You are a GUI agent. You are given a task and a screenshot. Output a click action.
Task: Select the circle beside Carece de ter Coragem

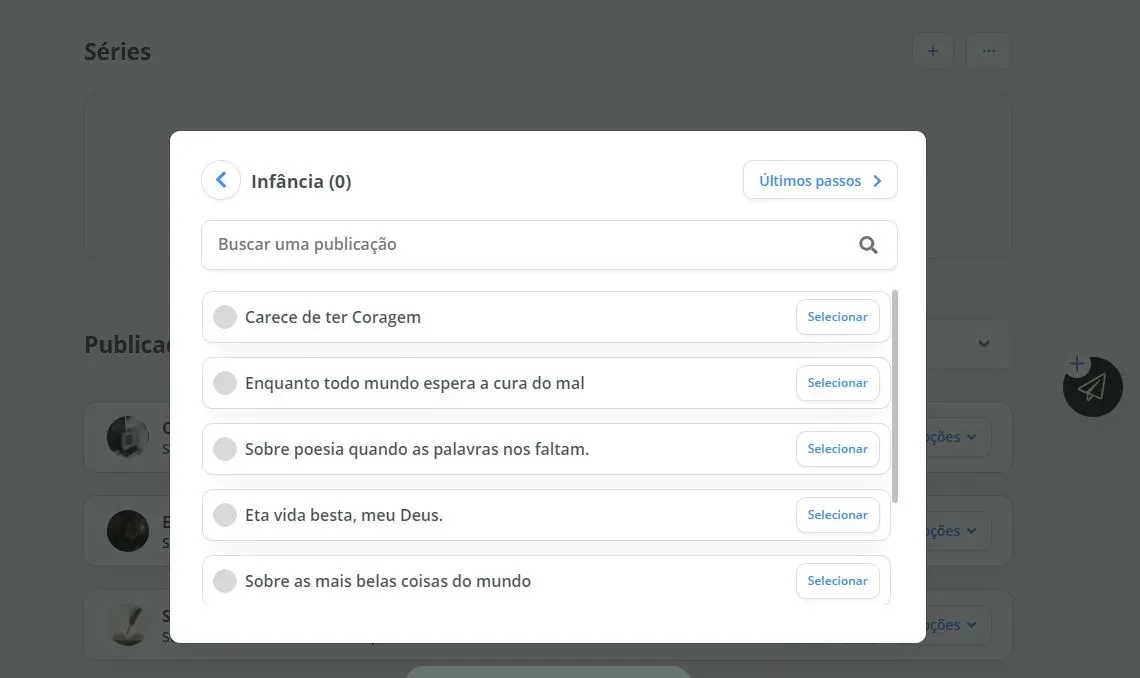click(224, 316)
